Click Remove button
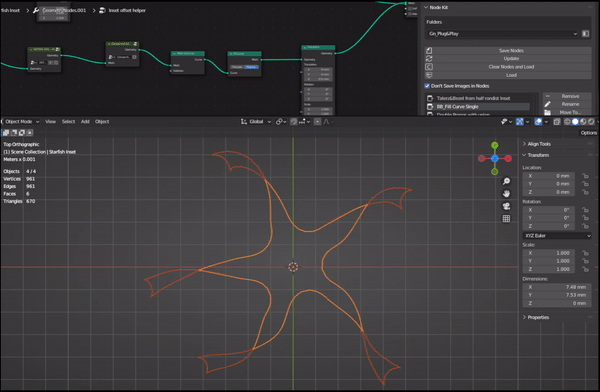 567,96
